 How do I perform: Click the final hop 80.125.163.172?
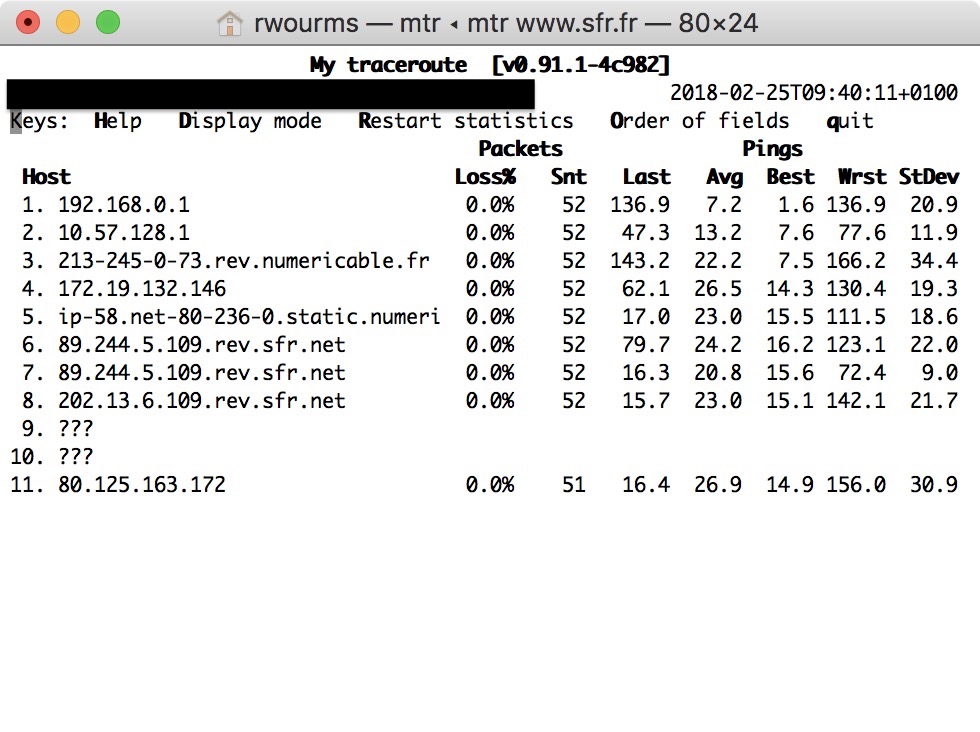(x=142, y=485)
